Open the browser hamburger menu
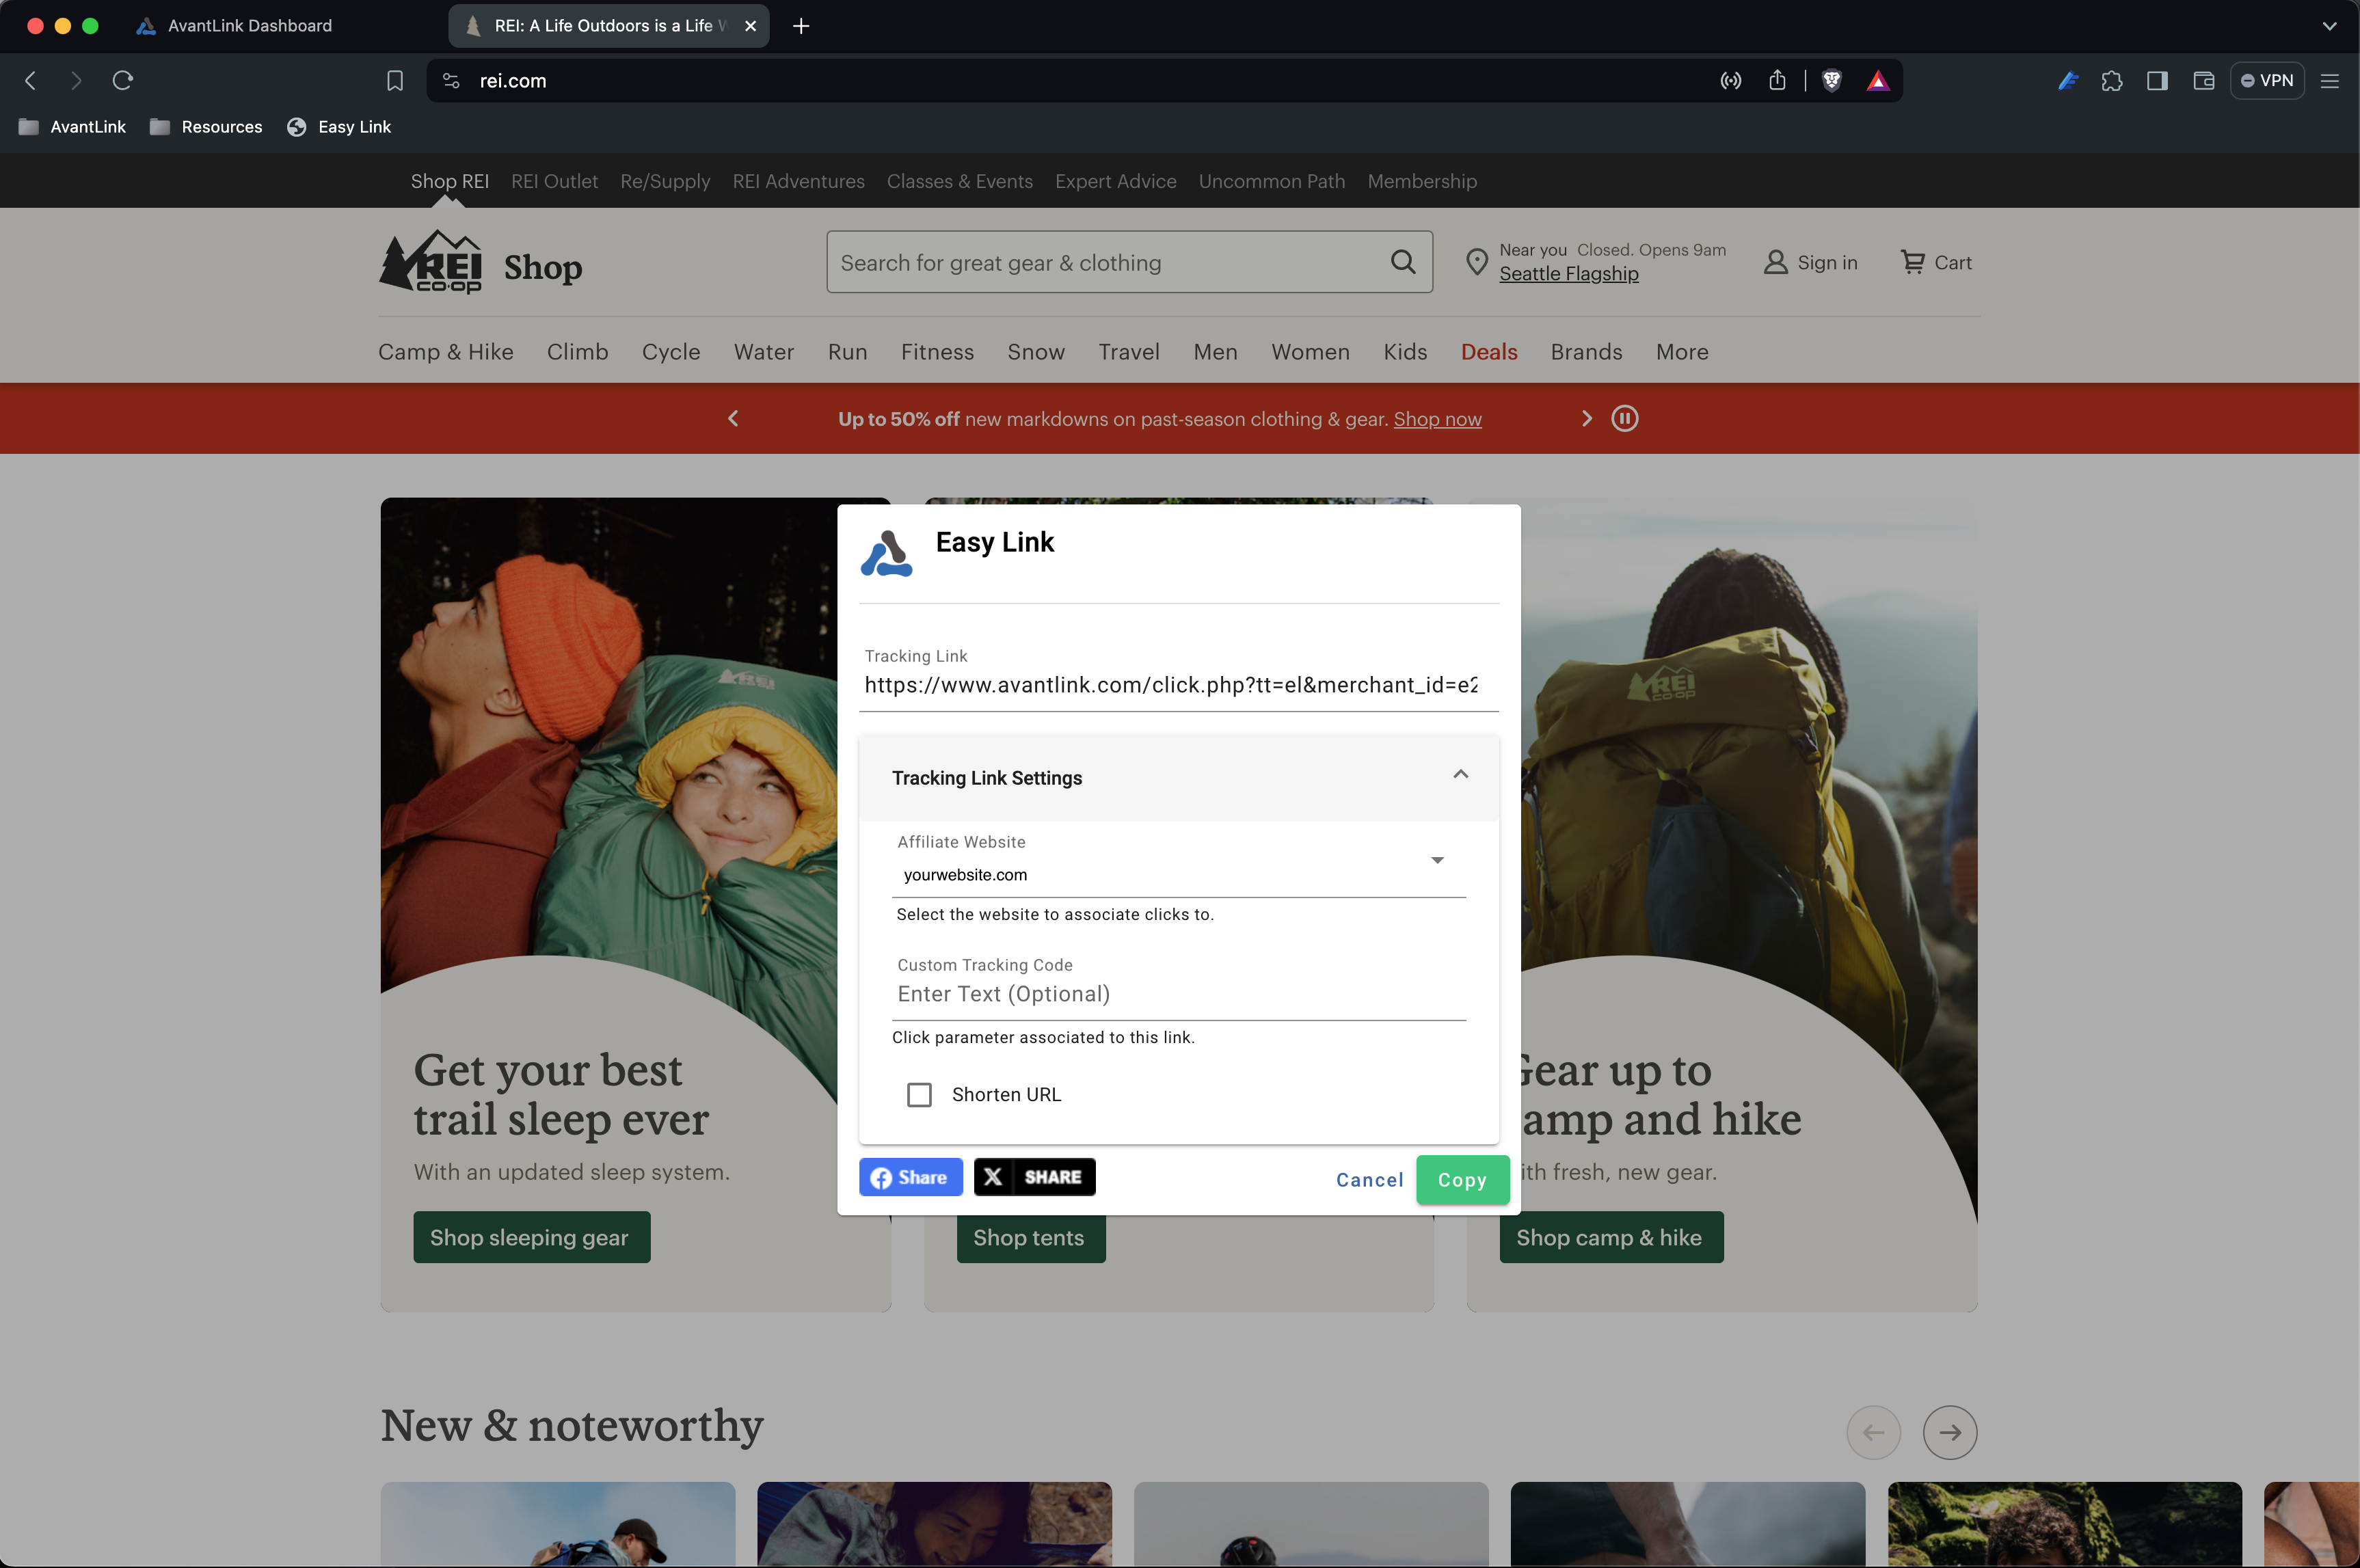This screenshot has width=2360, height=1568. pyautogui.click(x=2329, y=81)
